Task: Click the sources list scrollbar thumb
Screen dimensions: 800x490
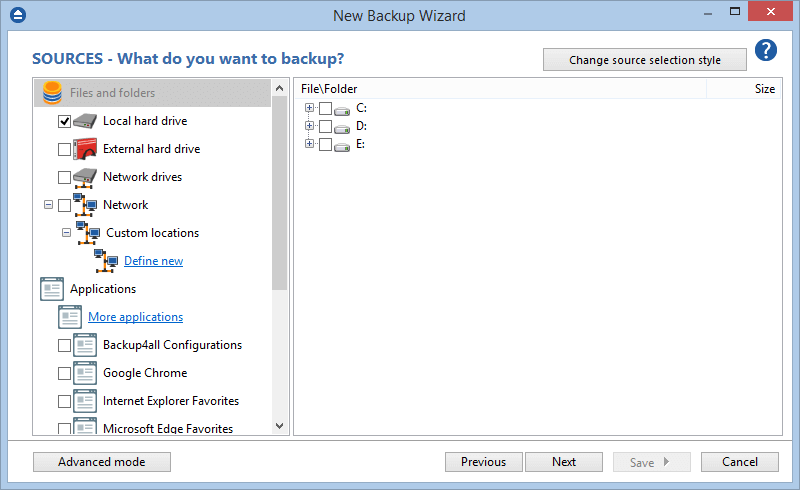Action: 280,193
